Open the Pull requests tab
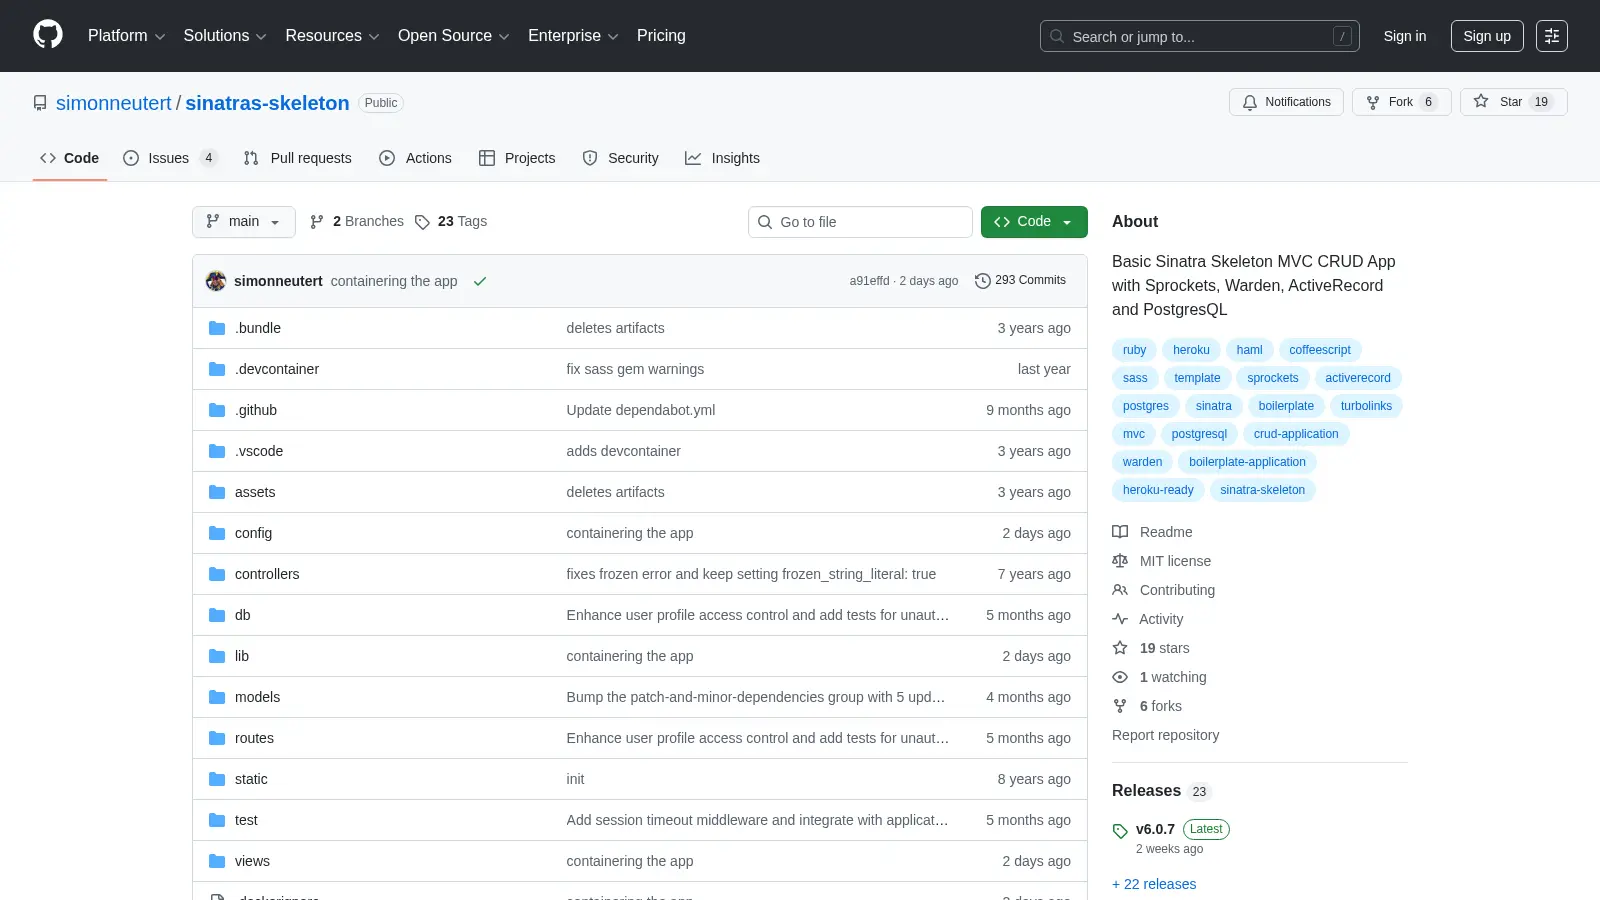Screen dimensions: 1600x900 [x=298, y=158]
